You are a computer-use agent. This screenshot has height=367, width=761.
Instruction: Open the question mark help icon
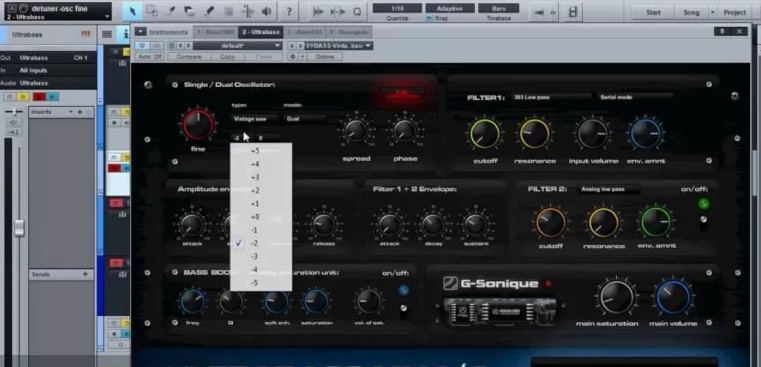289,12
